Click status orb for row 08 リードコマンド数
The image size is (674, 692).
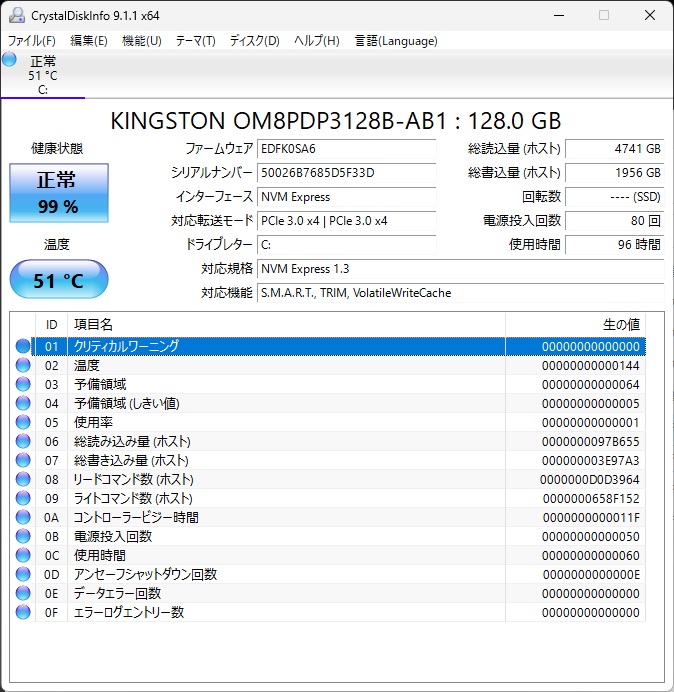pyautogui.click(x=23, y=479)
